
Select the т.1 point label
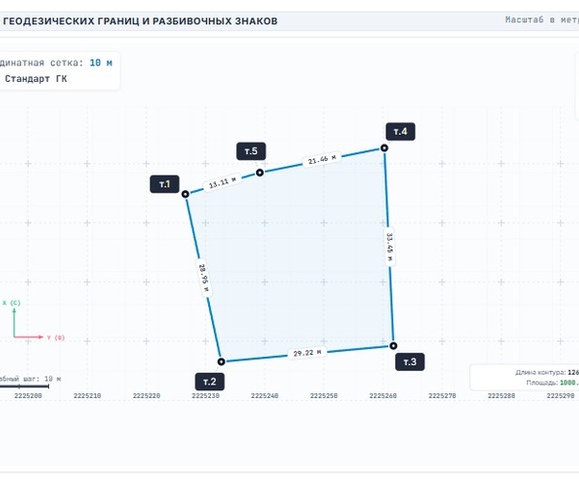165,184
